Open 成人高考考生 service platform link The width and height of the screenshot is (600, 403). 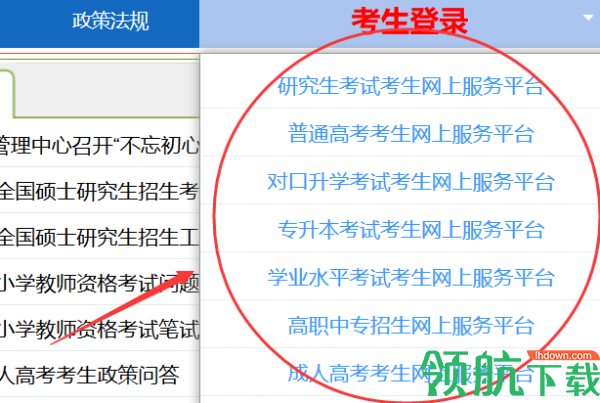click(x=411, y=374)
